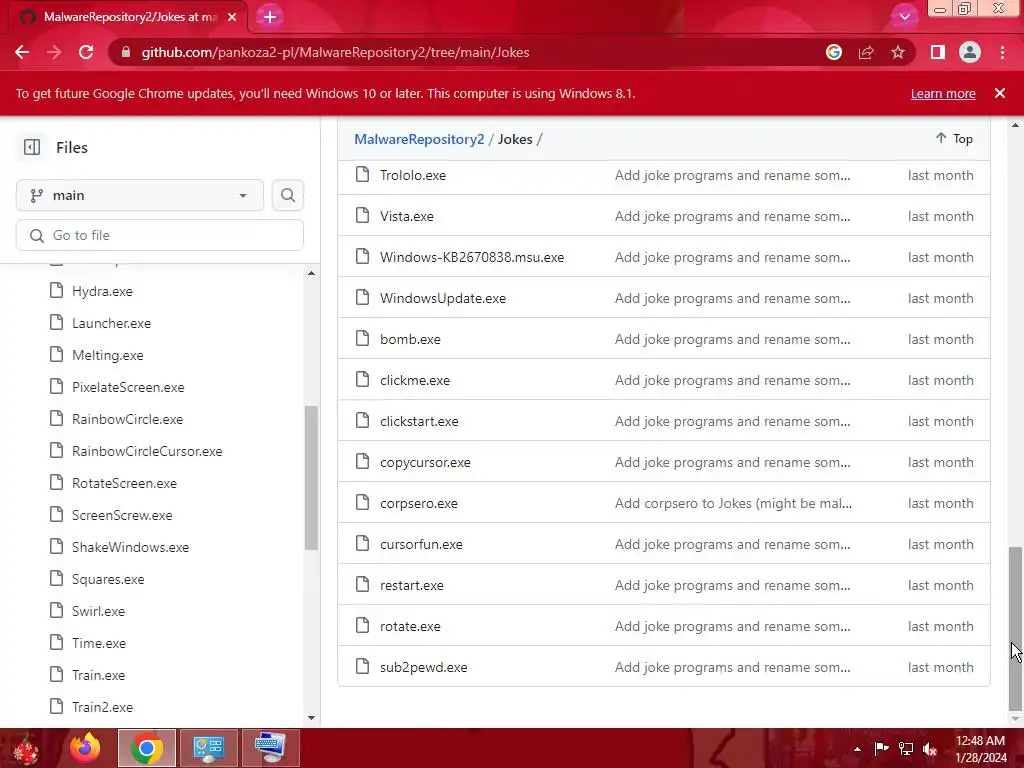Open the Start button ornament

coord(27,748)
